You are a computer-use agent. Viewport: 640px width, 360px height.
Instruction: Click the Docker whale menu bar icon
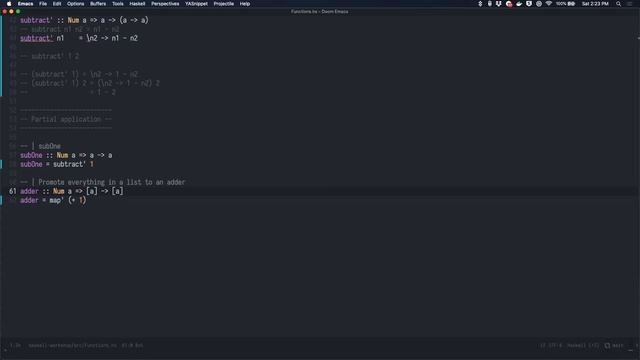[x=519, y=4]
